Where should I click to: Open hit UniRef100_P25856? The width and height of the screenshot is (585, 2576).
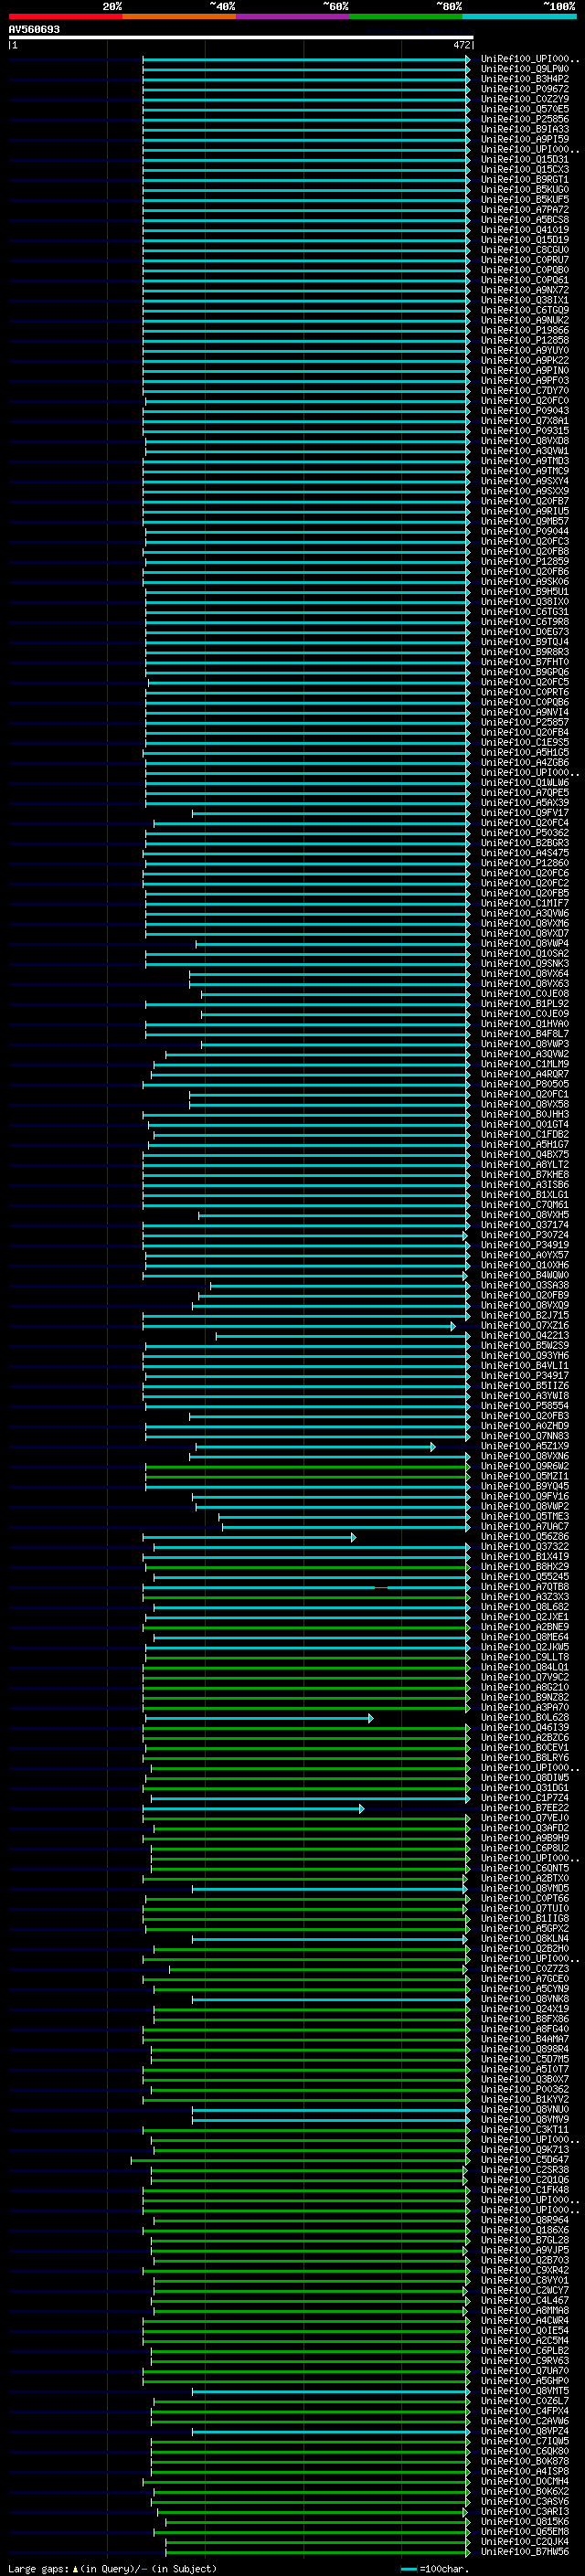point(525,119)
